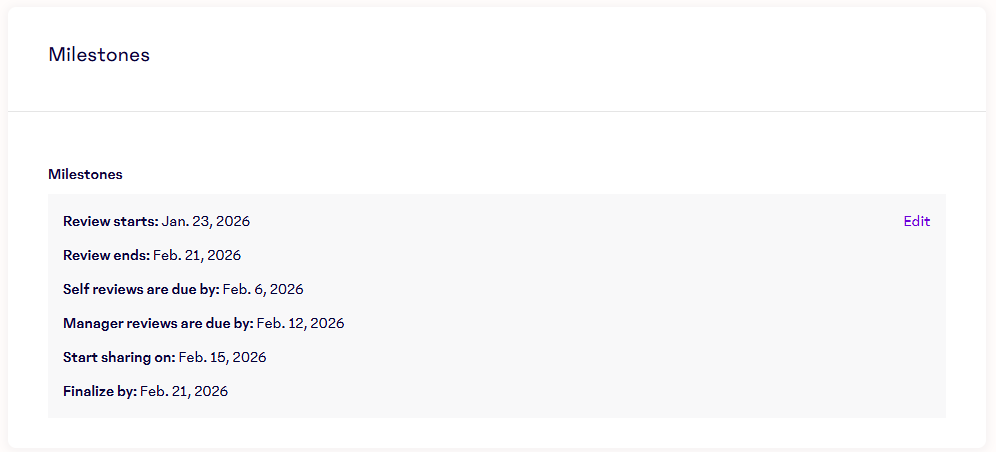This screenshot has height=452, width=996.
Task: Select the Jan. 23, 2026 date
Action: click(206, 221)
